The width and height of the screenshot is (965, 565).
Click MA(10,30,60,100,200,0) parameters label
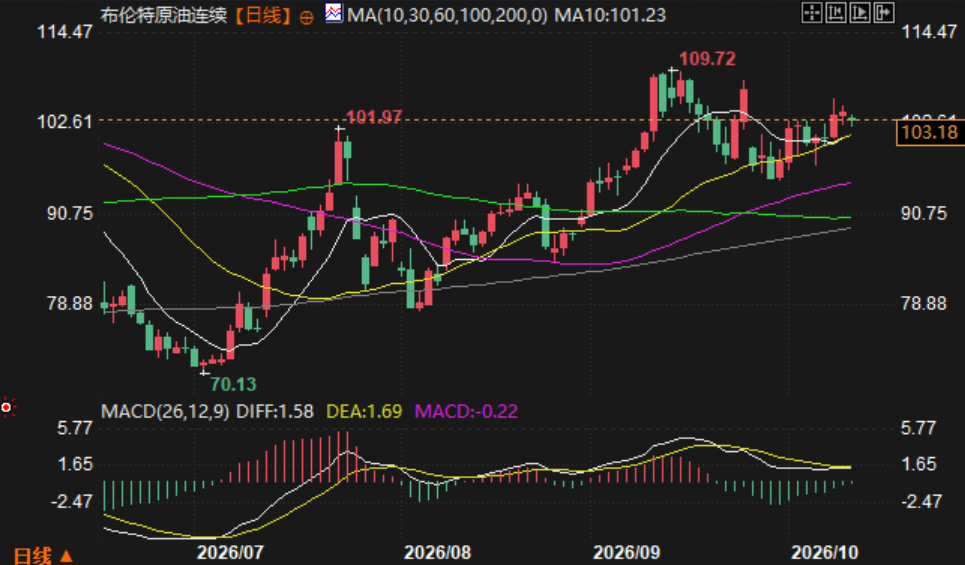(447, 15)
